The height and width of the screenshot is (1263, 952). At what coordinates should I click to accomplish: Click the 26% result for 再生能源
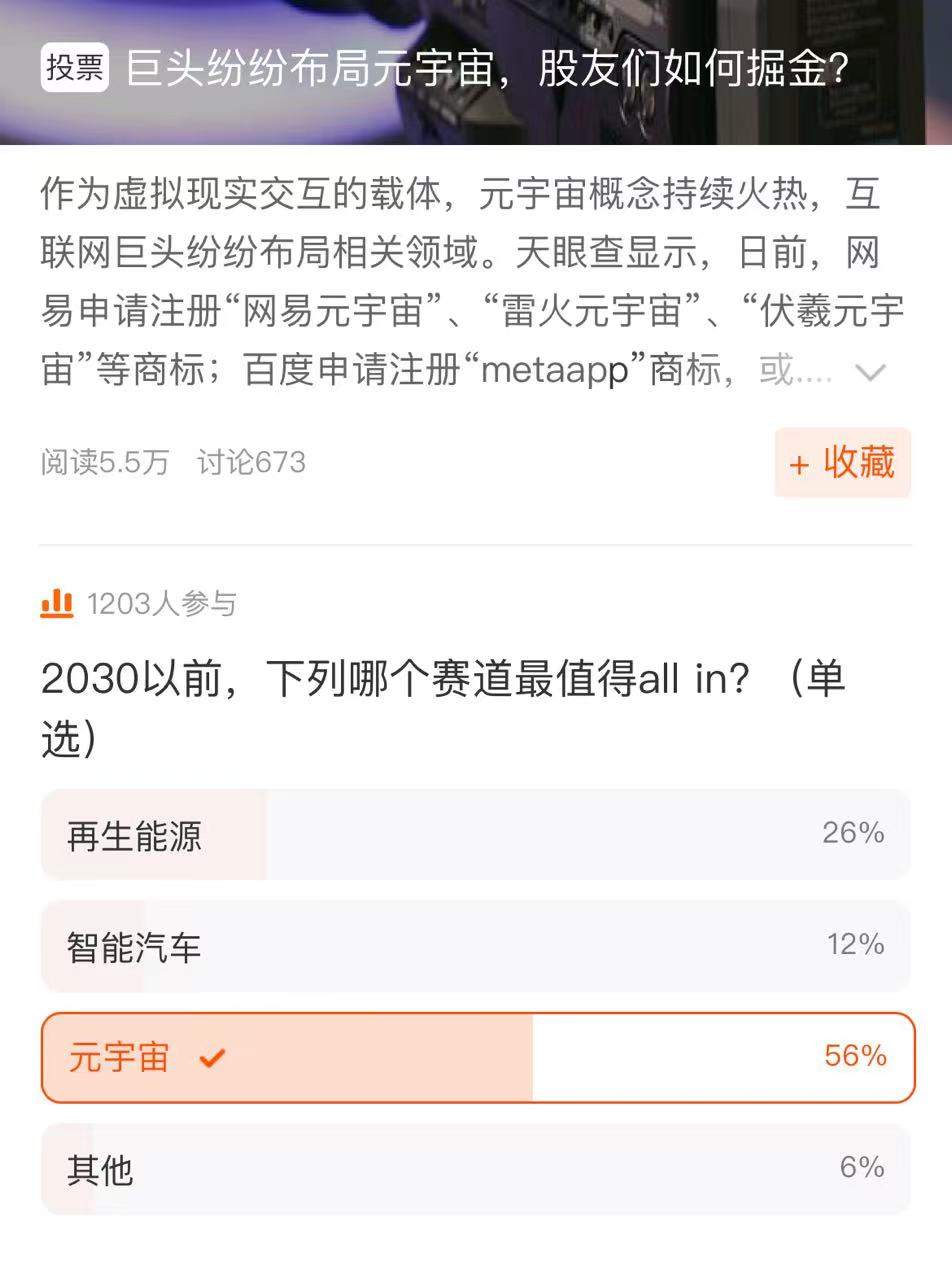(x=853, y=833)
